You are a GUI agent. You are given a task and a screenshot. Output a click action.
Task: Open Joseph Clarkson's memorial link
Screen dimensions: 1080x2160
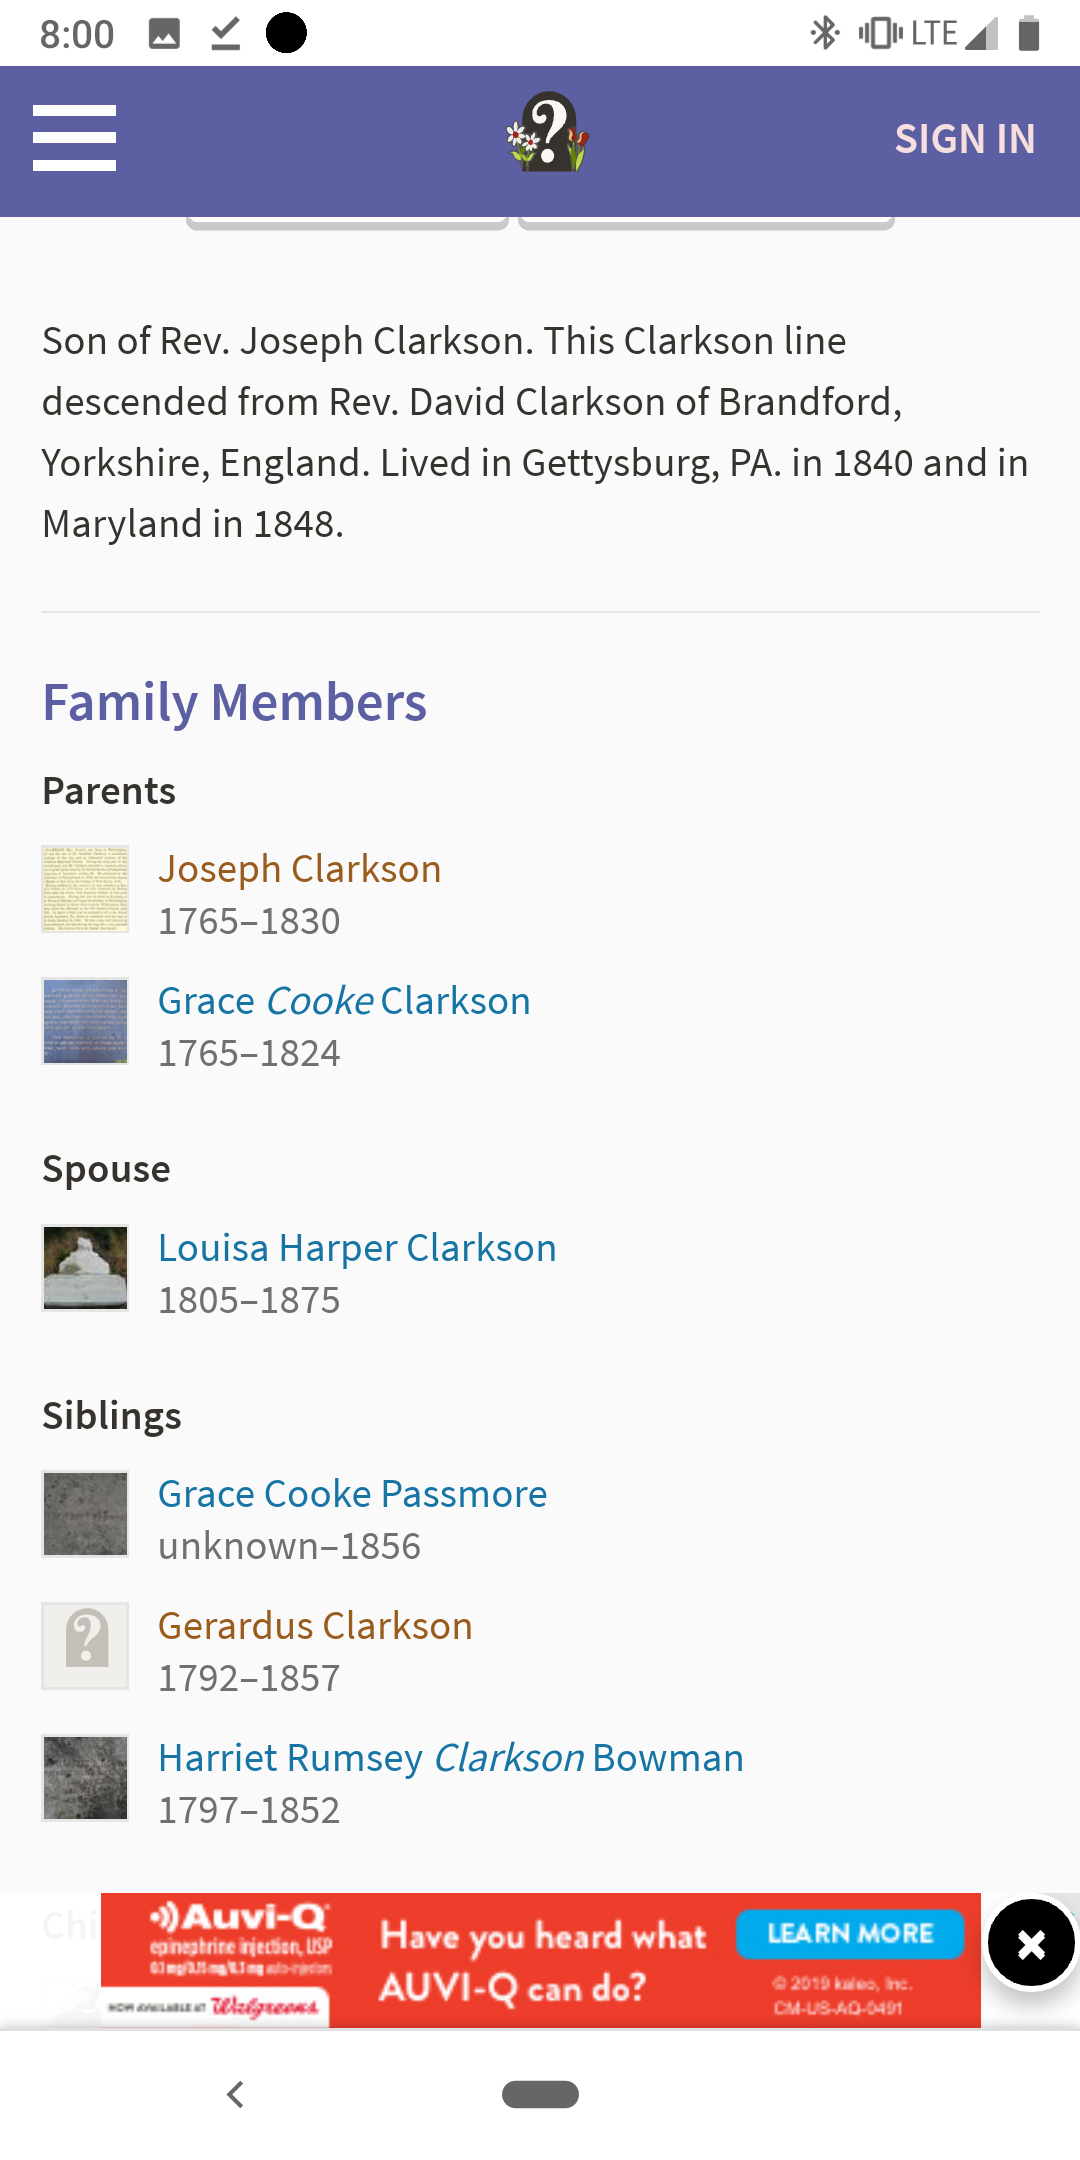click(x=299, y=869)
